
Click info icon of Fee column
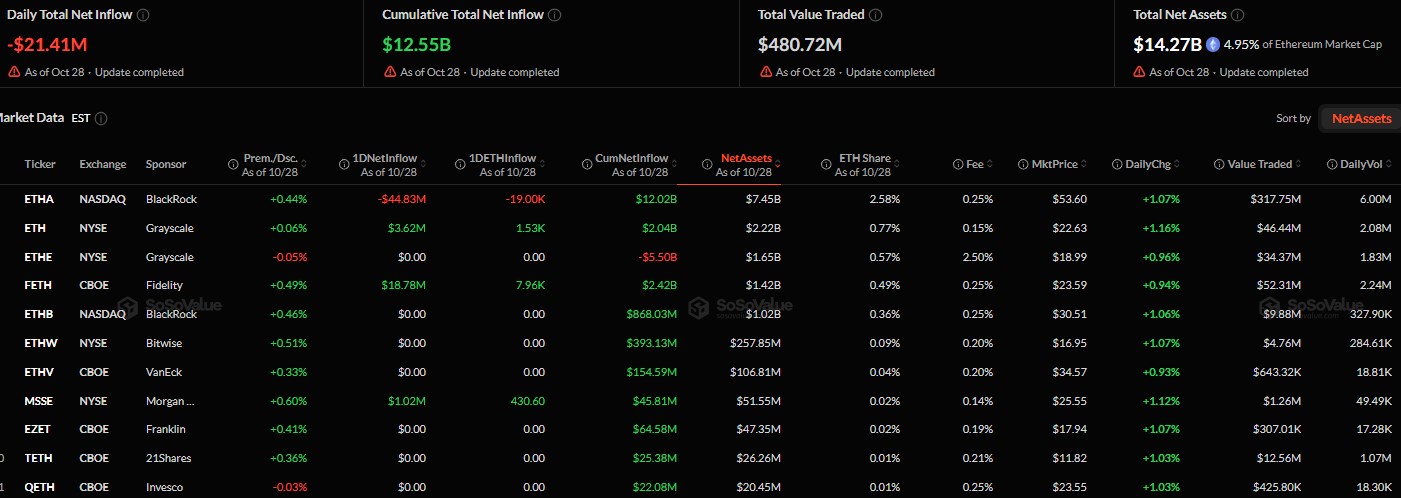(x=958, y=164)
